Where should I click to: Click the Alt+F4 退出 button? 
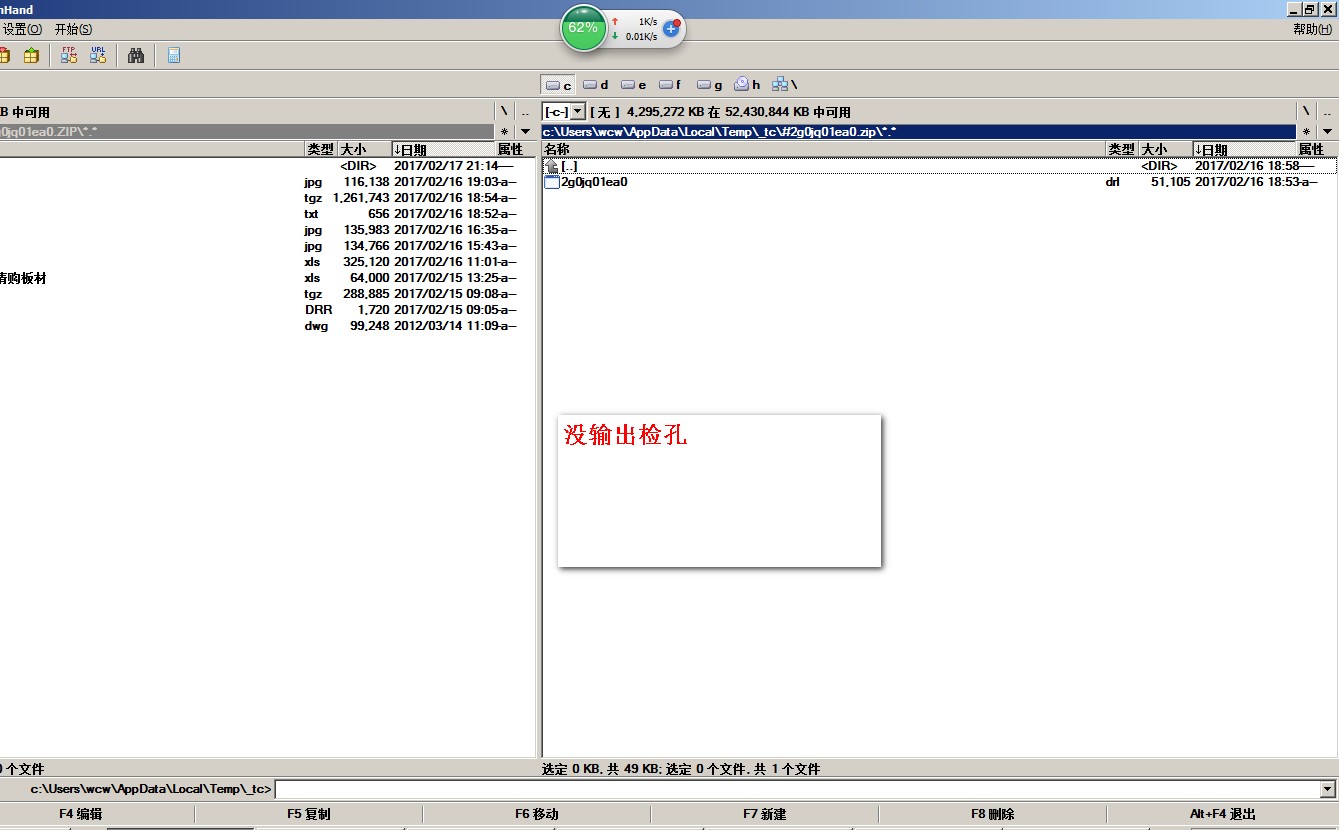(x=1222, y=814)
